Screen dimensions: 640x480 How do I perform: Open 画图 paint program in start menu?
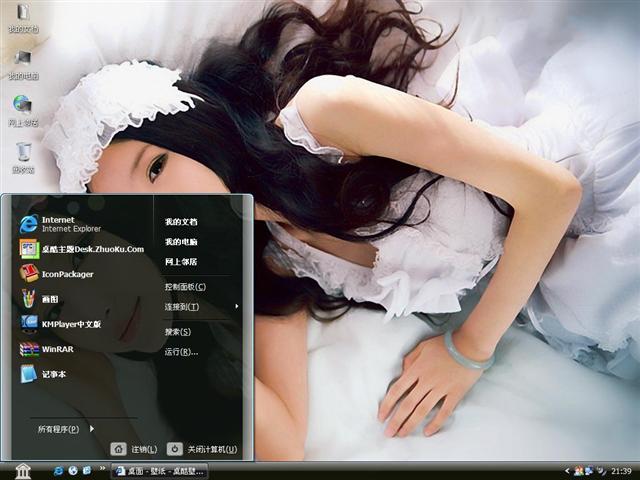[39, 299]
